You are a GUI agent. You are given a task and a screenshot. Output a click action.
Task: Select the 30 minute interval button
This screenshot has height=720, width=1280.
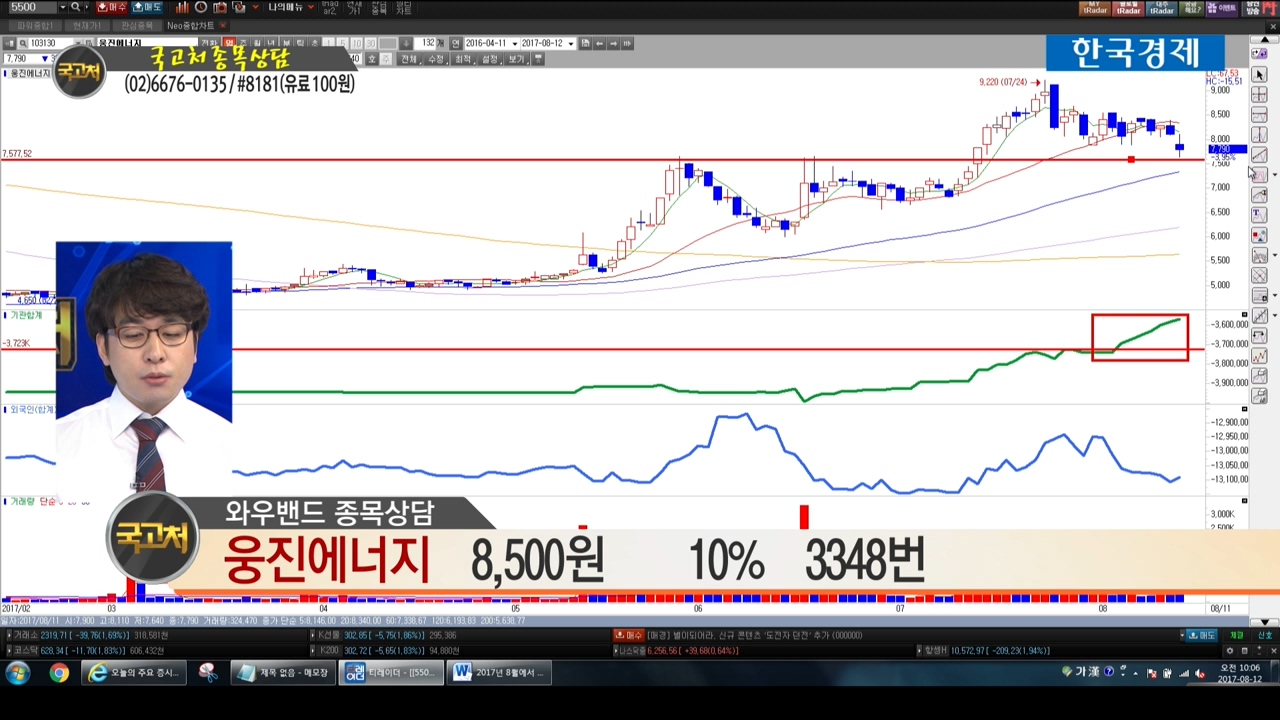coord(370,43)
